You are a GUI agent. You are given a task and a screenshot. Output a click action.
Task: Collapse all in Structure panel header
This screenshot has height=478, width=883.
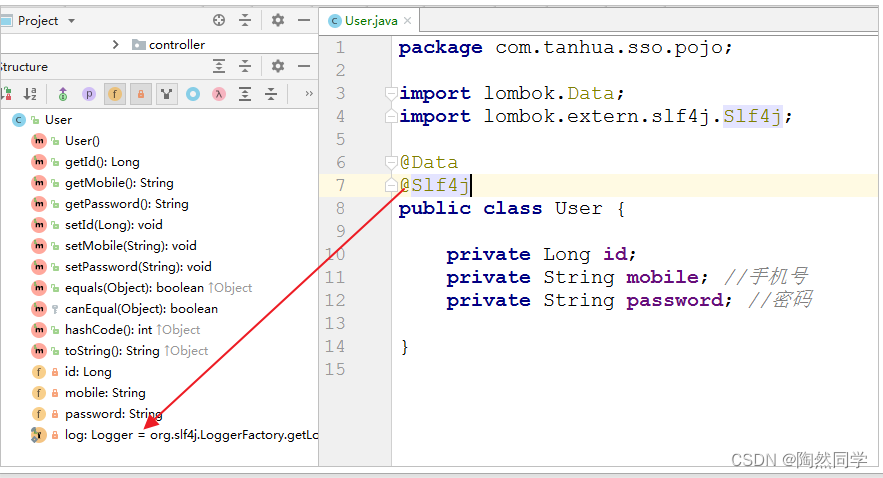[x=245, y=66]
